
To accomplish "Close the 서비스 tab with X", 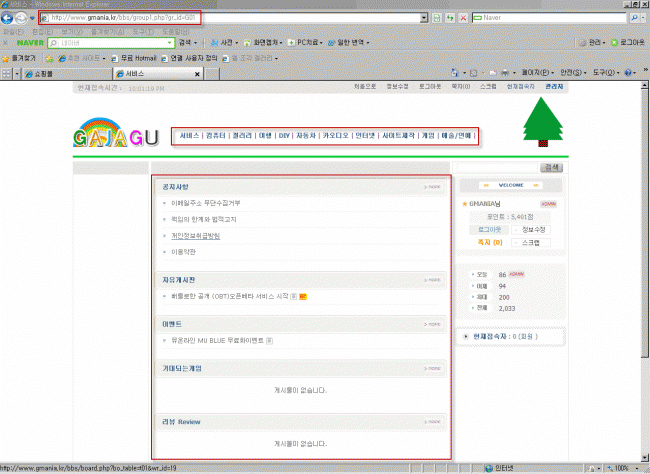I will (197, 74).
